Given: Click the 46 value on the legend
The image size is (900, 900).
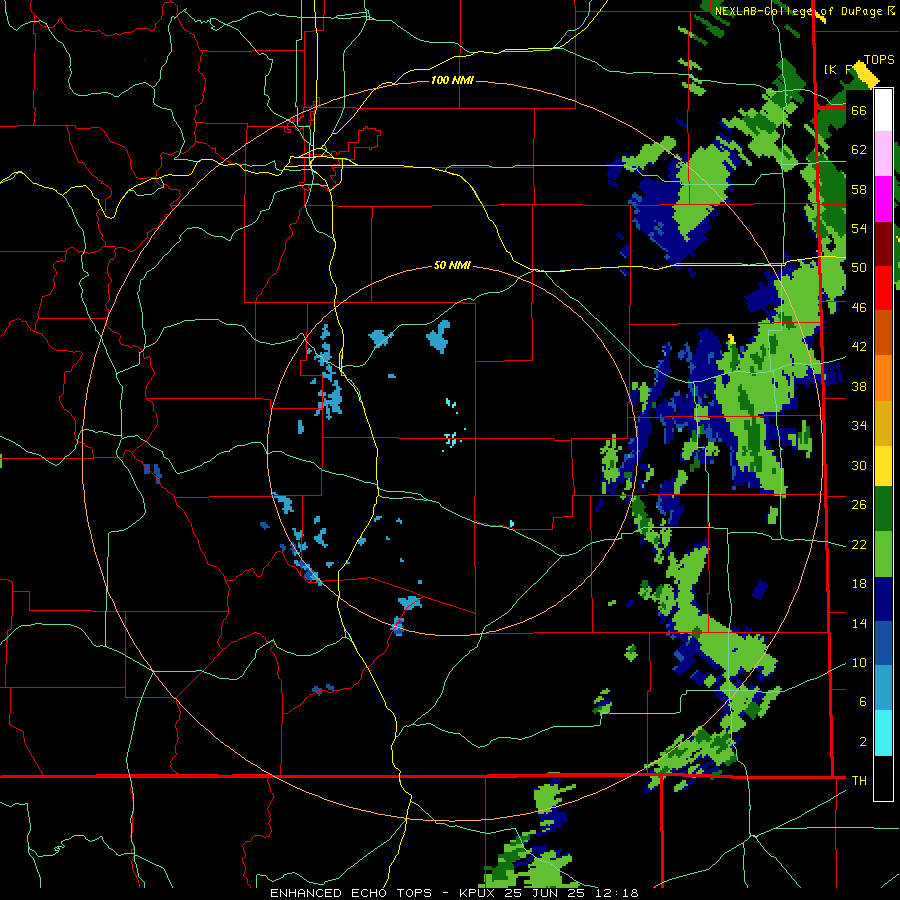Looking at the screenshot, I should point(859,308).
